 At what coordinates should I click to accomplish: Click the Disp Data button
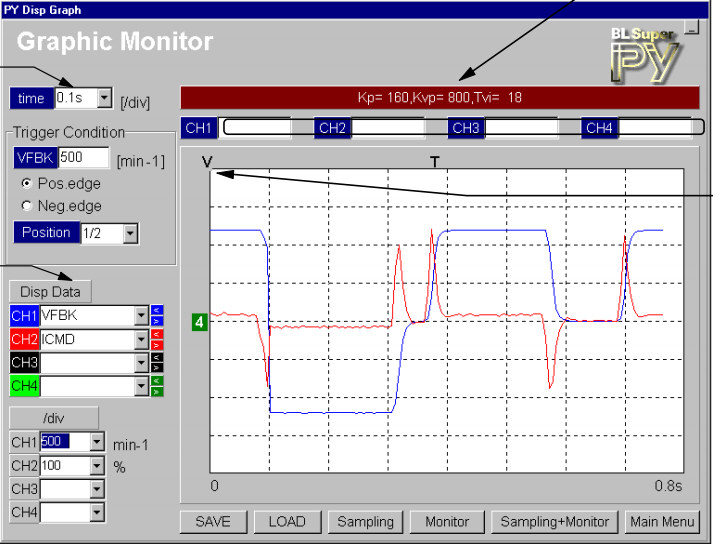pos(50,291)
